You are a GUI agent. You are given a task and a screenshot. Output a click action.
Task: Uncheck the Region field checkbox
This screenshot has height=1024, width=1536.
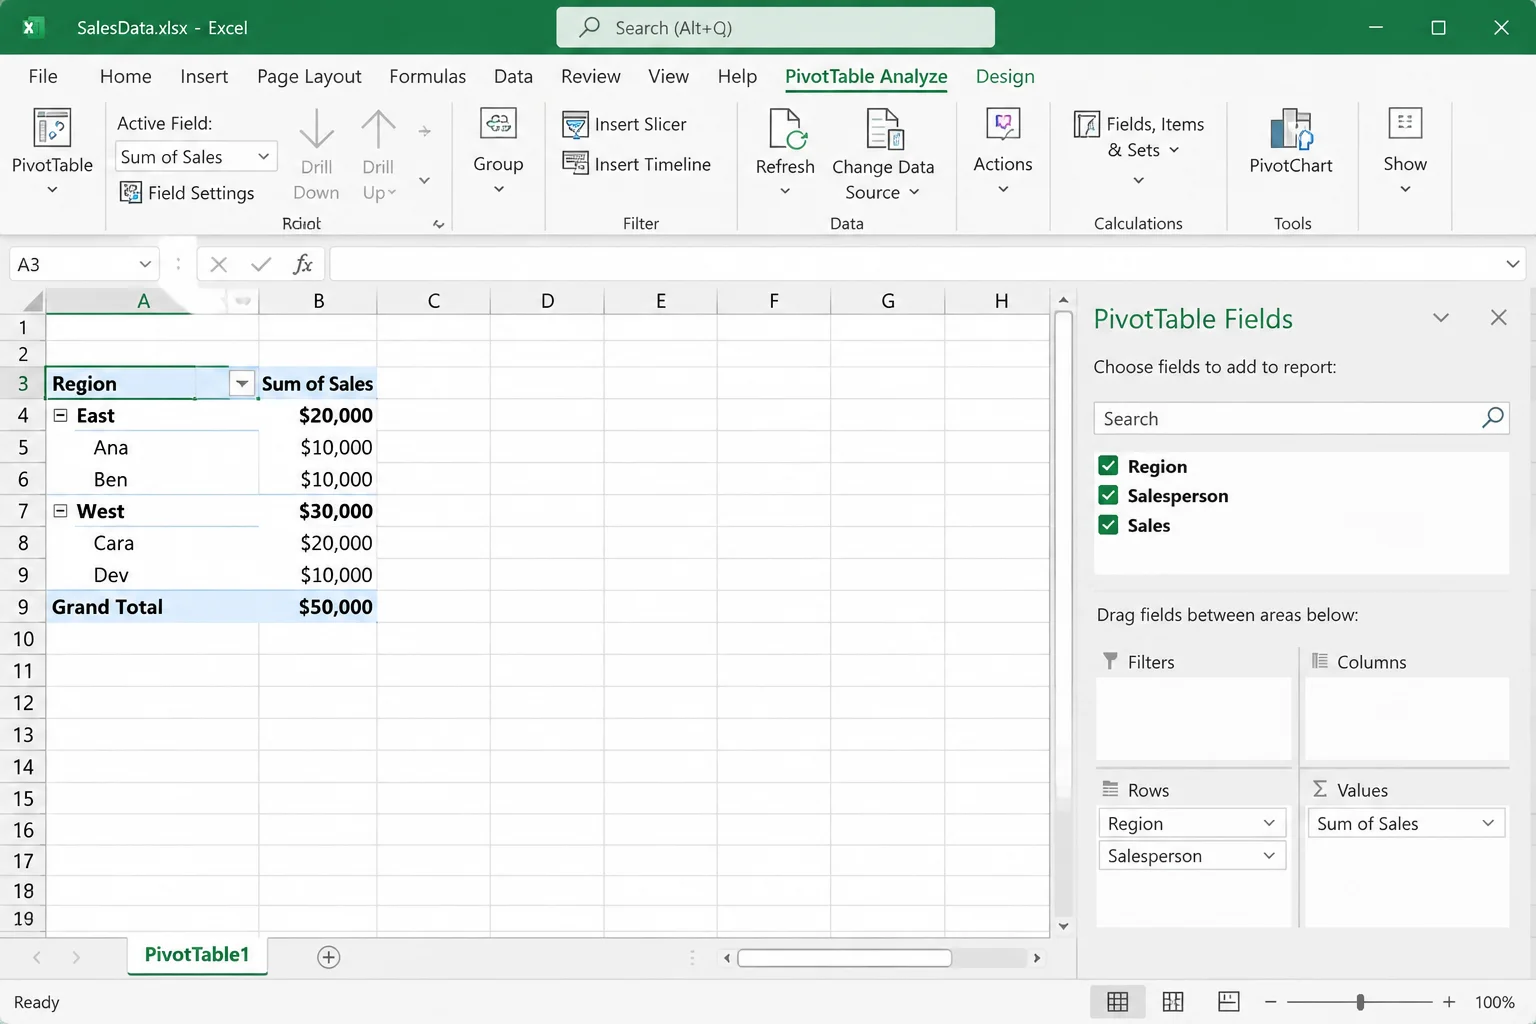[x=1108, y=466]
